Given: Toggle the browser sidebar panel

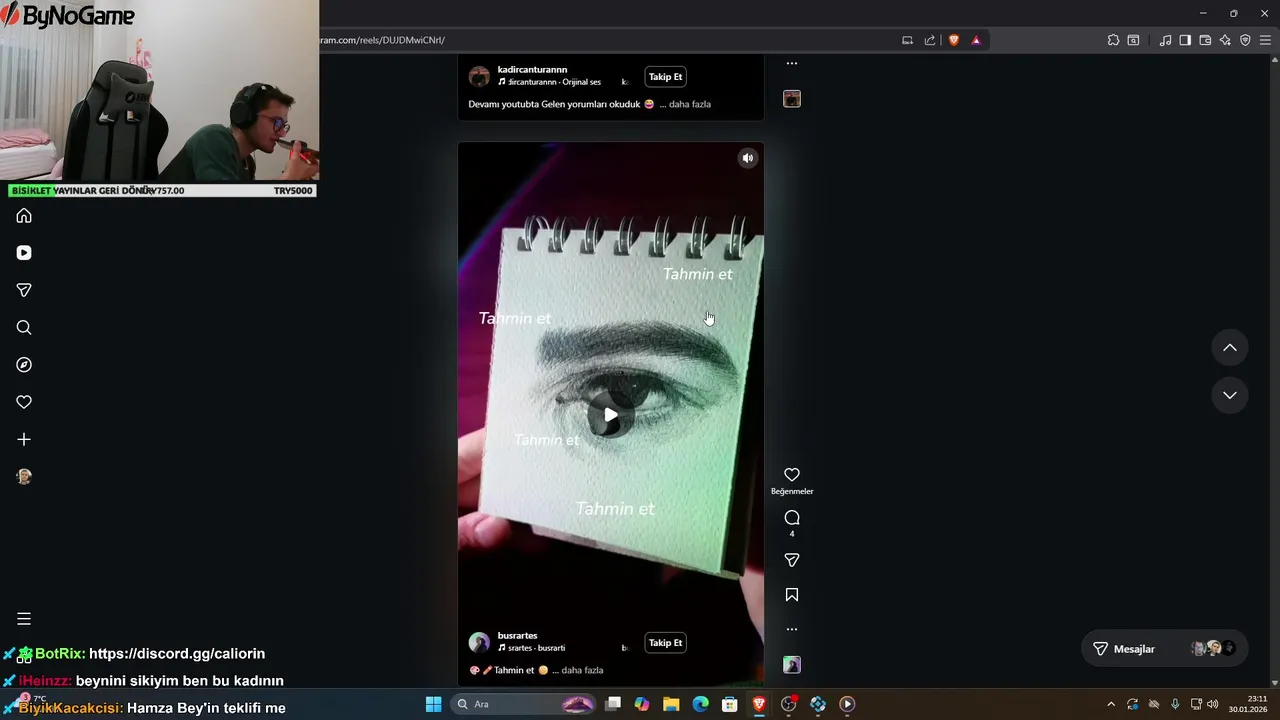Looking at the screenshot, I should coord(1185,40).
